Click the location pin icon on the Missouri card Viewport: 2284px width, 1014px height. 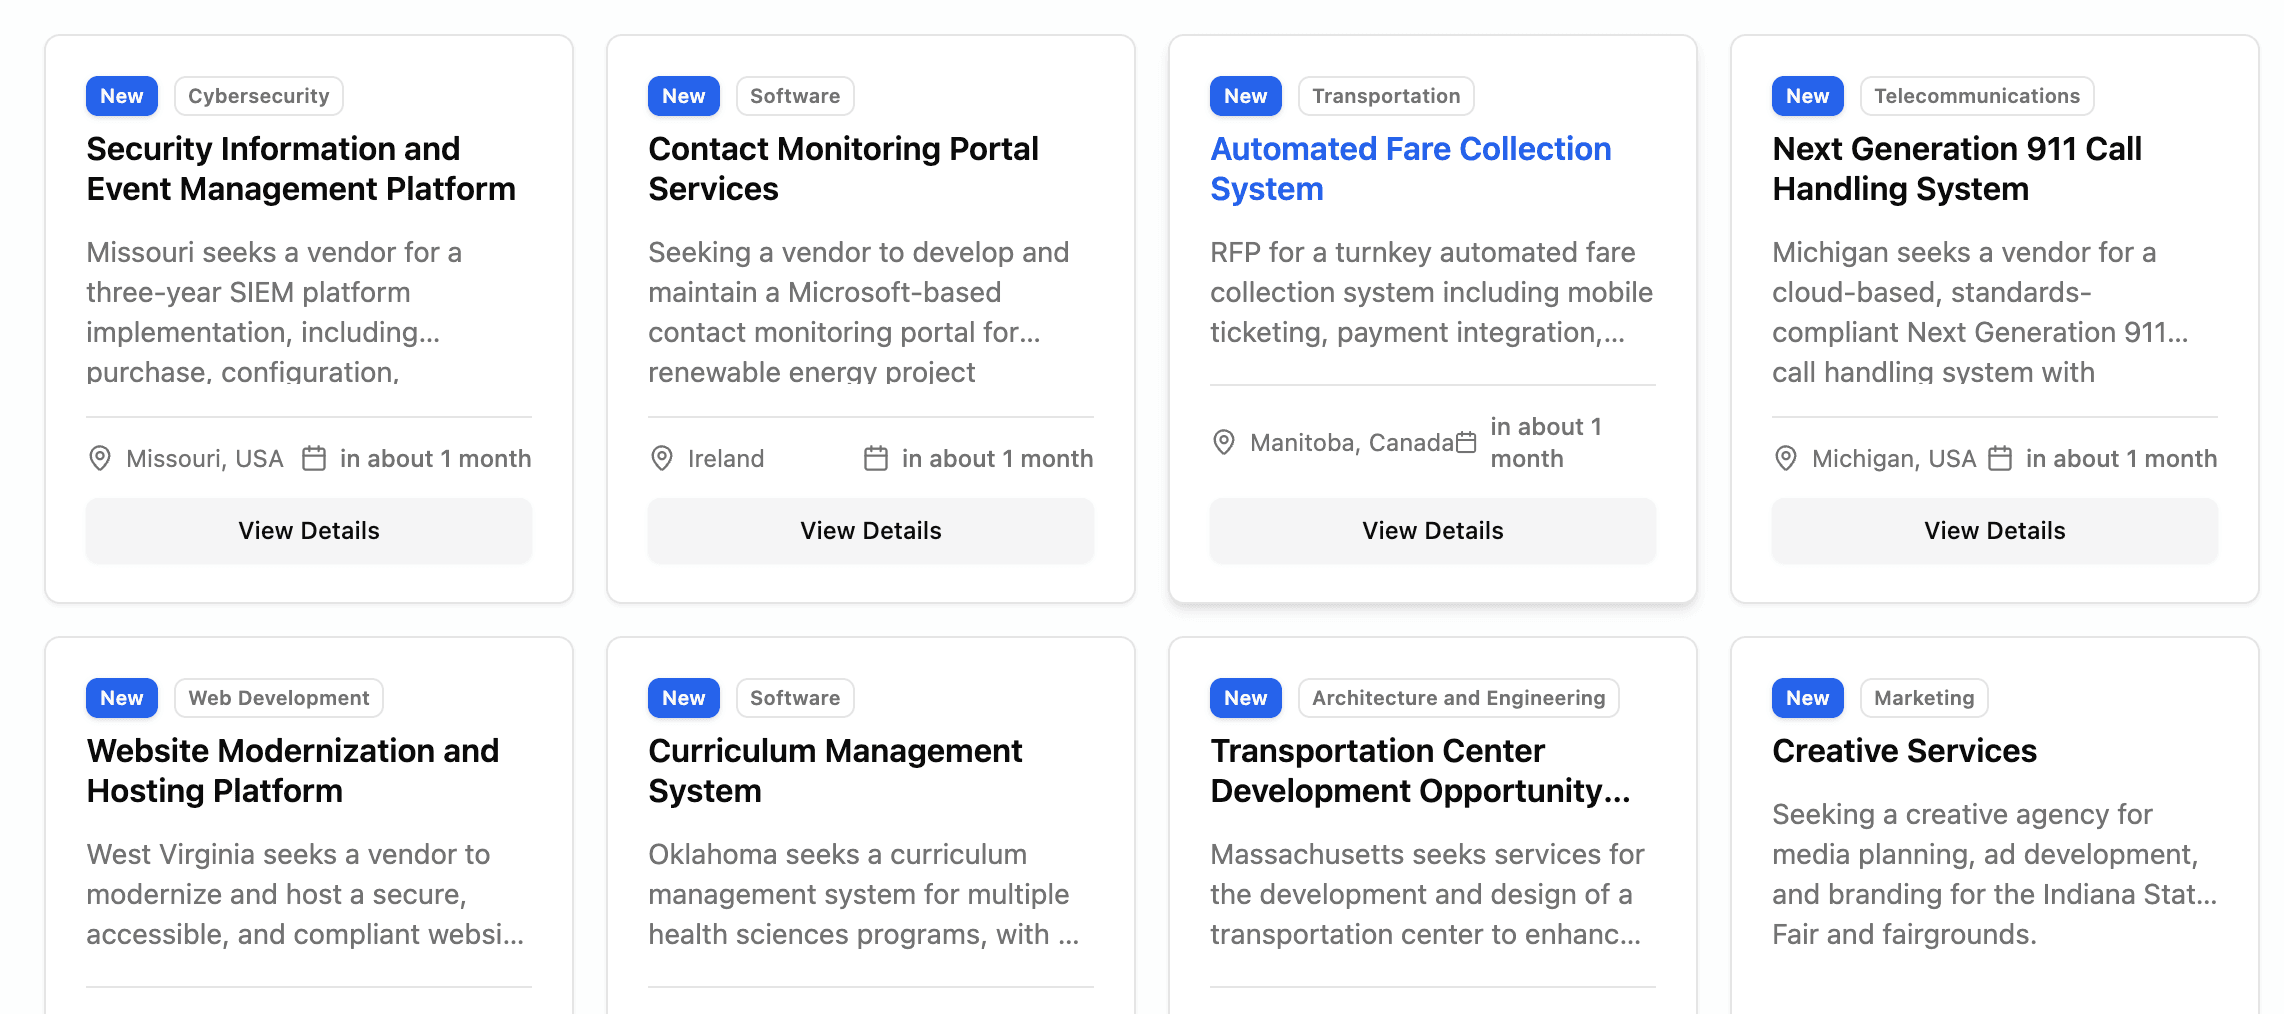[x=100, y=458]
